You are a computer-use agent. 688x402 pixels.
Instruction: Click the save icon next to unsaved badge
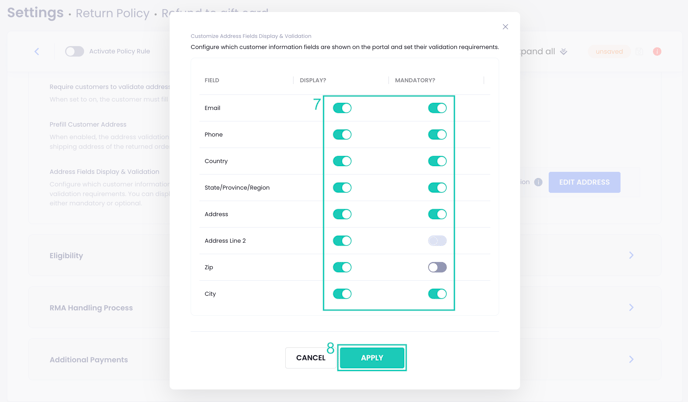pyautogui.click(x=640, y=51)
